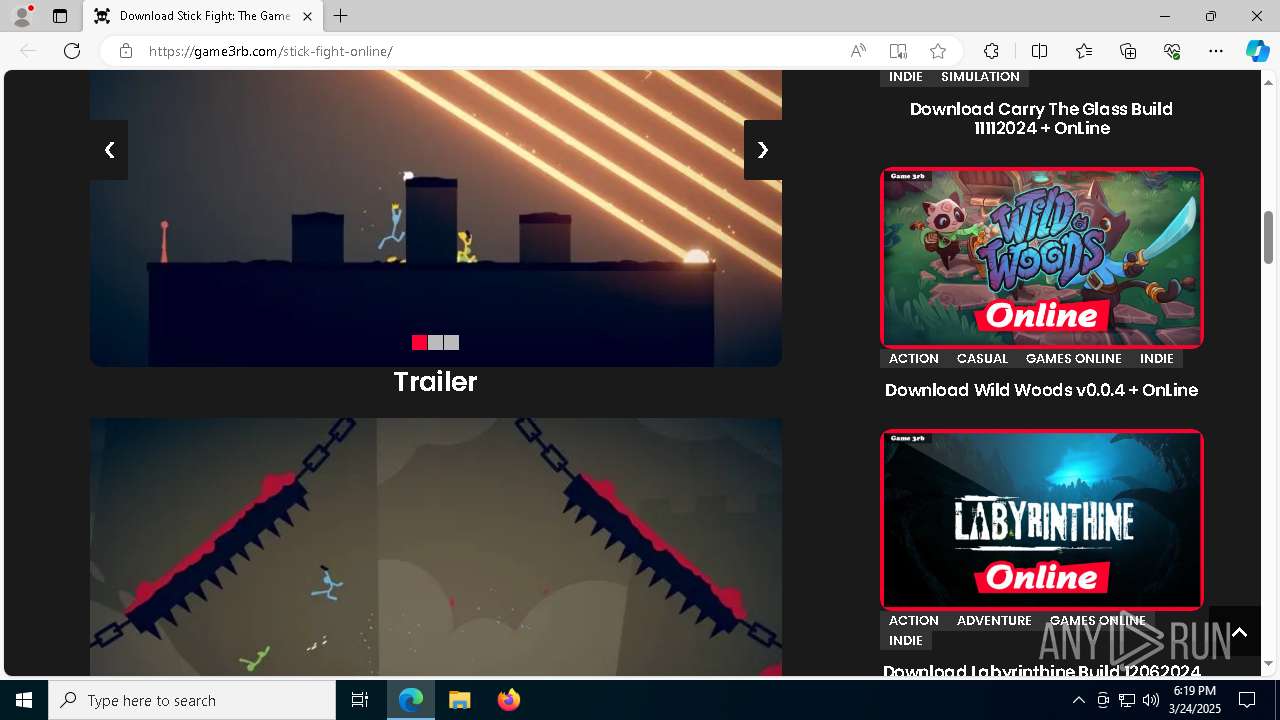
Task: Open the Labyrinthine thumbnail
Action: (1041, 520)
